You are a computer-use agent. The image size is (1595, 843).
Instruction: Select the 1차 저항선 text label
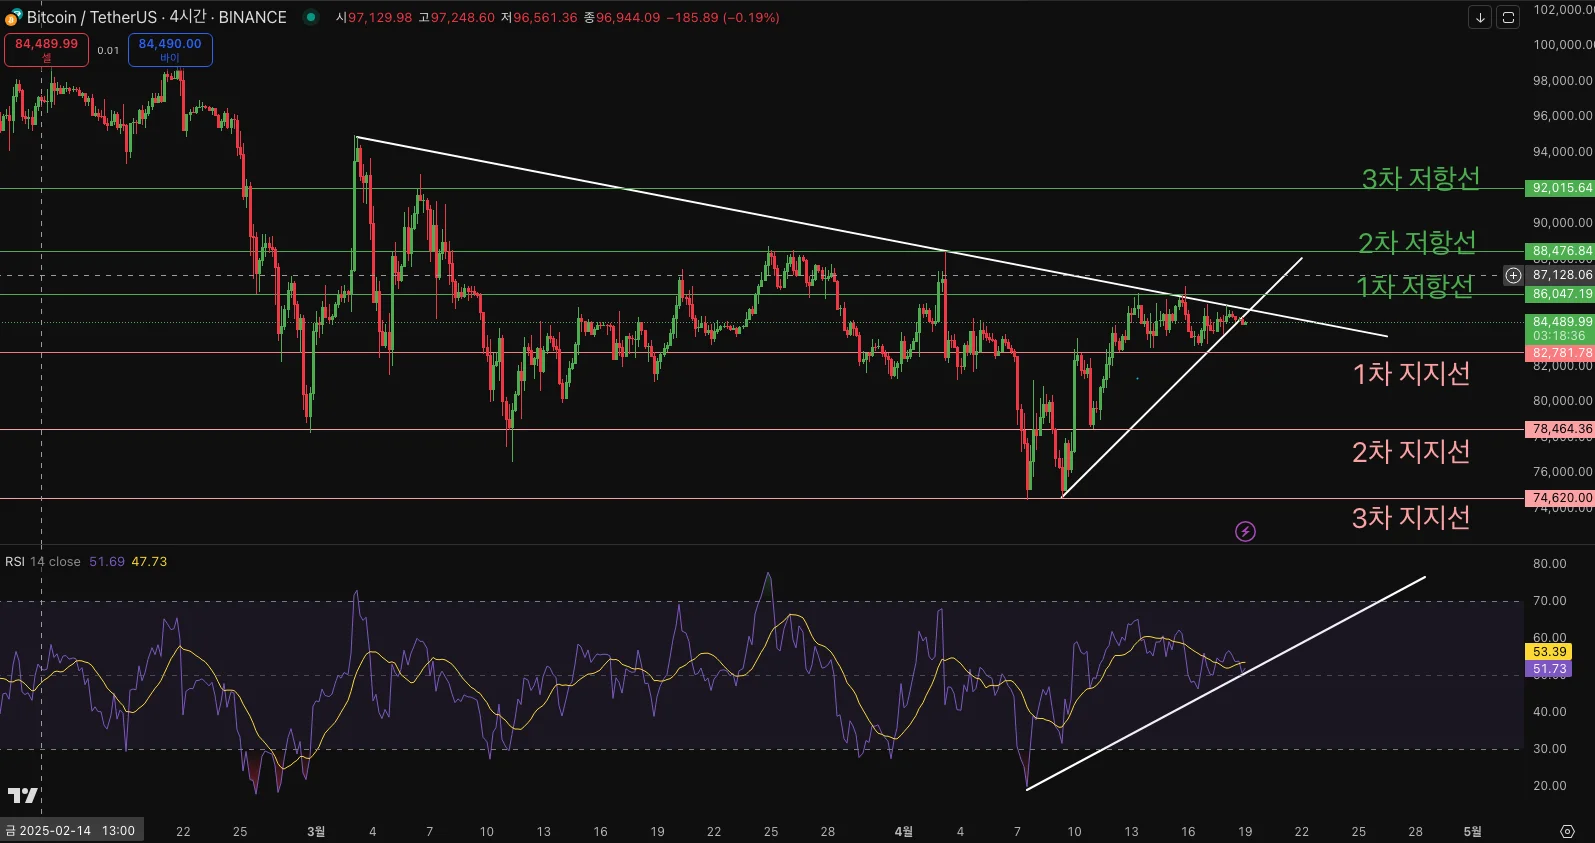tap(1415, 286)
